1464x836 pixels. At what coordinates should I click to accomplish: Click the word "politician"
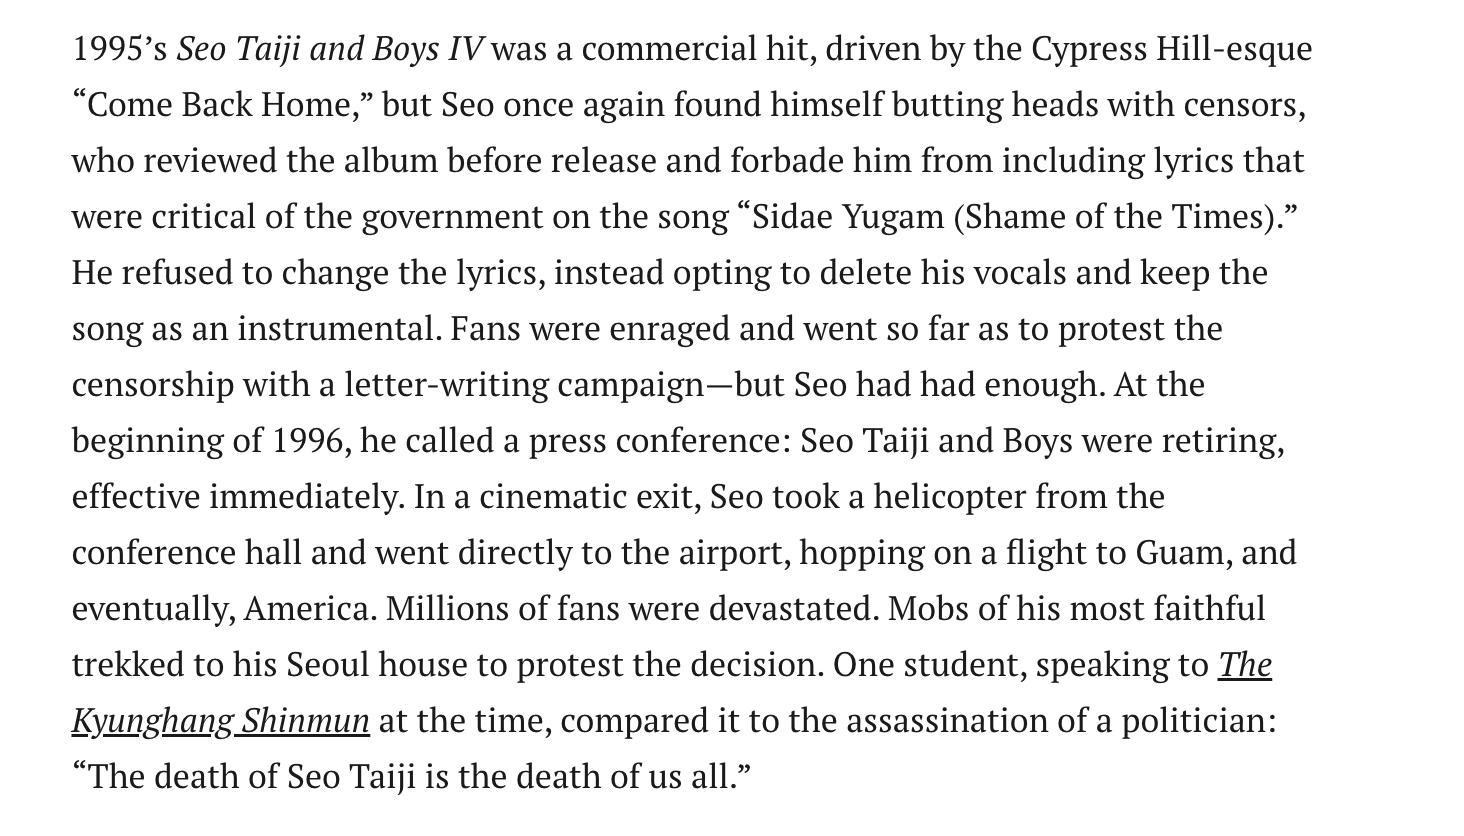(x=1197, y=721)
